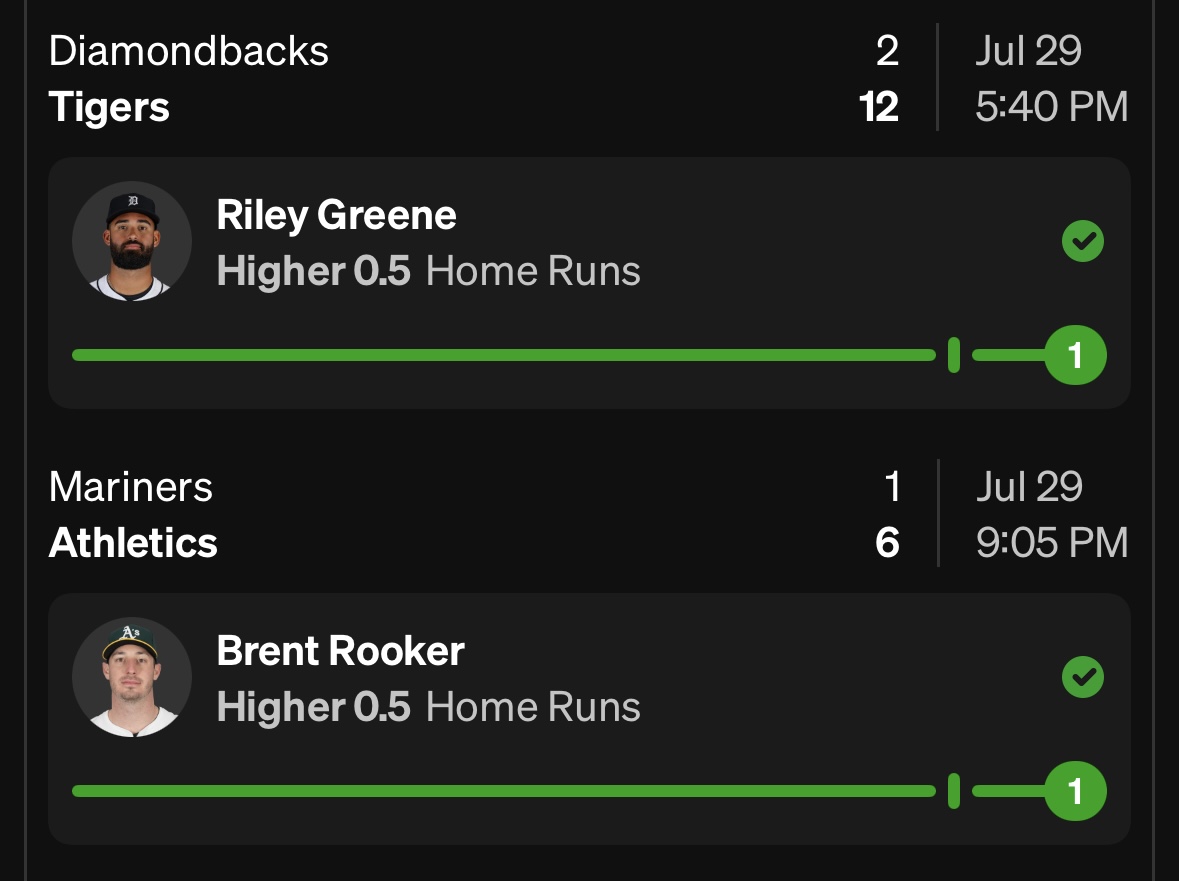The width and height of the screenshot is (1179, 881).
Task: Select the Athletics team name
Action: [133, 543]
